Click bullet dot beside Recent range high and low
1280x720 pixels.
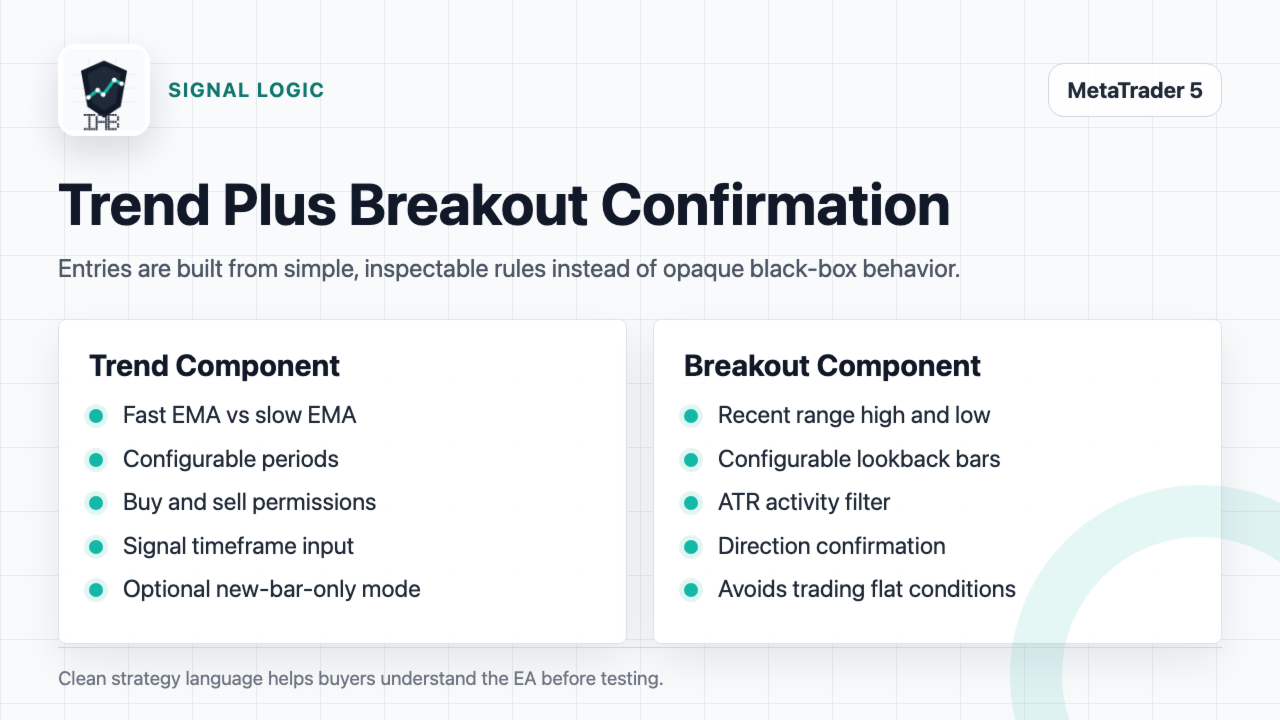[691, 416]
